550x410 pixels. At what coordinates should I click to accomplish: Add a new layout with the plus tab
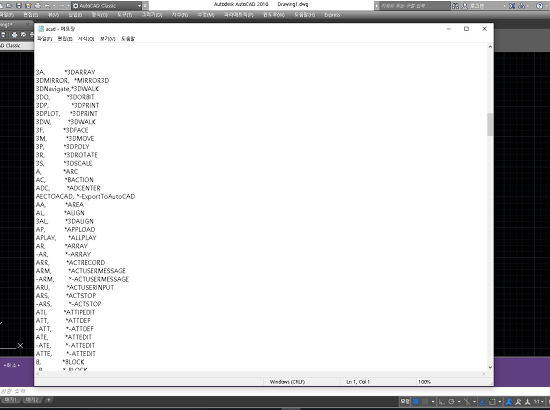(49, 400)
